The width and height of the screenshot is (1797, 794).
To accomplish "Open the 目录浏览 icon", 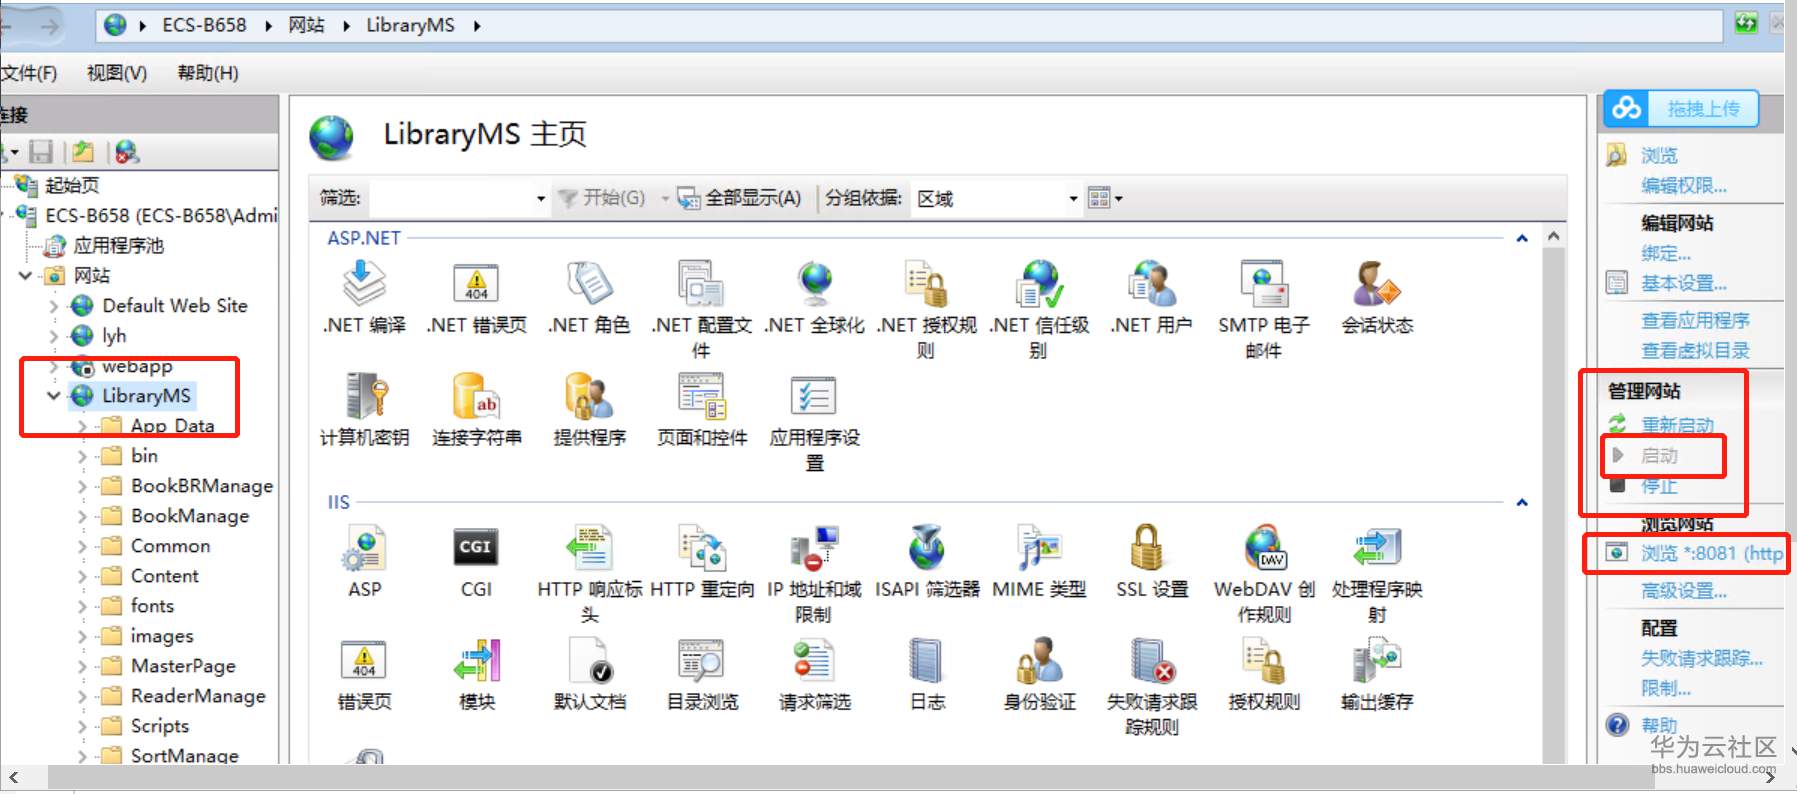I will pos(702,661).
